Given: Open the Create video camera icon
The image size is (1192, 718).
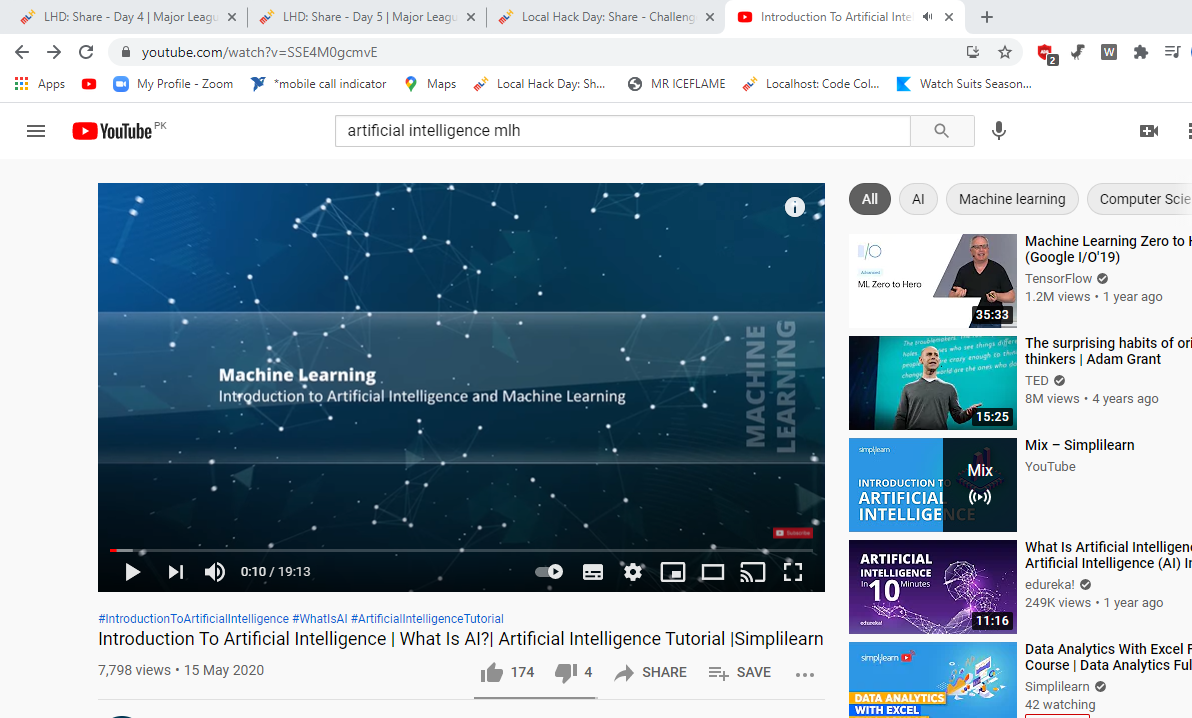Looking at the screenshot, I should 1149,131.
